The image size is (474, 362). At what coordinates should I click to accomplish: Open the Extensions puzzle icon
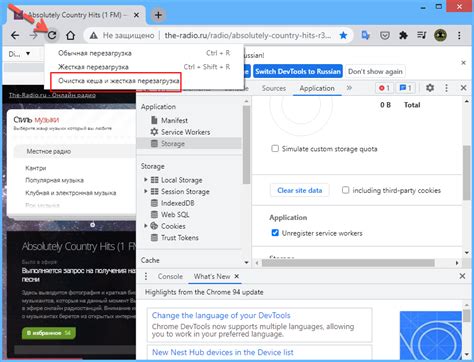[403, 35]
